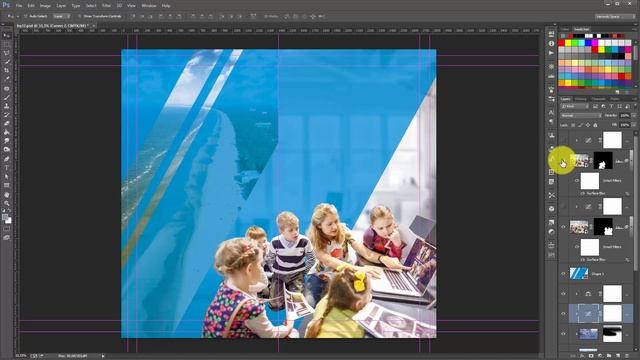
Task: Toggle lock transparent pixels
Action: pos(573,125)
